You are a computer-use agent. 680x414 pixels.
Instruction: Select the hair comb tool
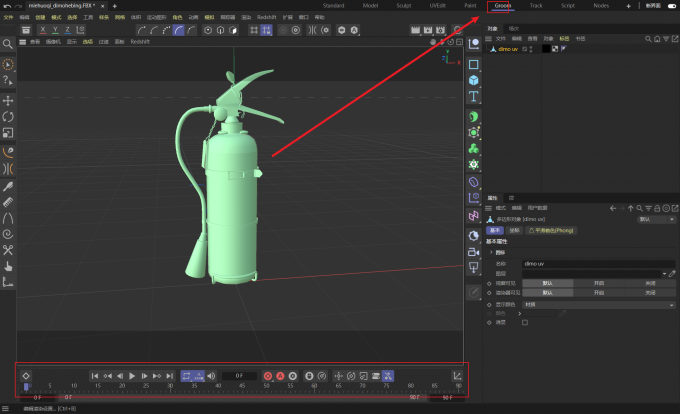tap(8, 202)
